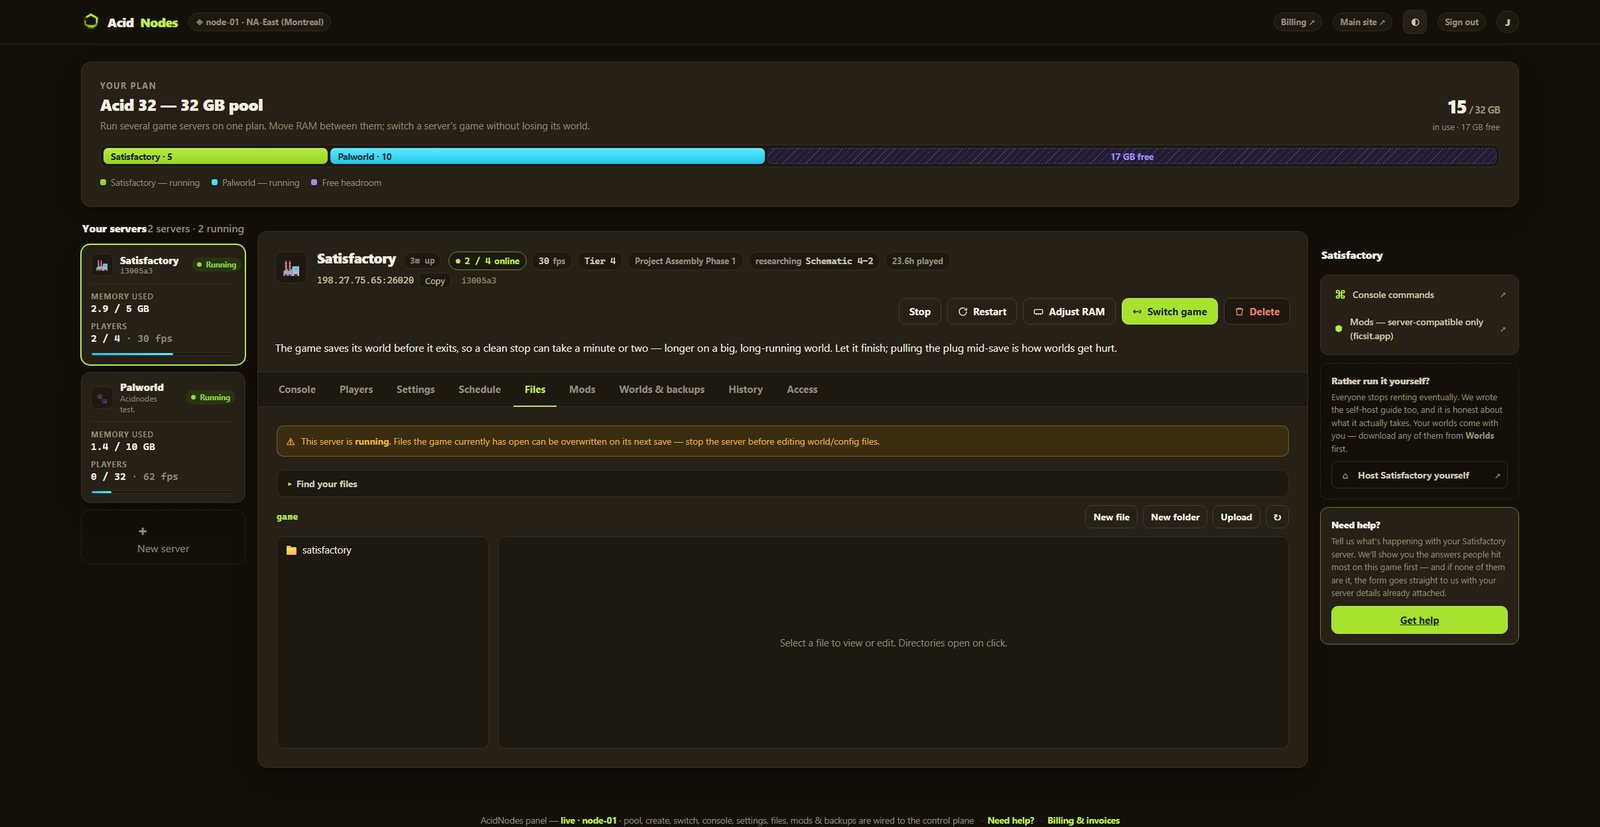Open the Schedule tab
Viewport: 1600px width, 827px height.
click(x=480, y=390)
